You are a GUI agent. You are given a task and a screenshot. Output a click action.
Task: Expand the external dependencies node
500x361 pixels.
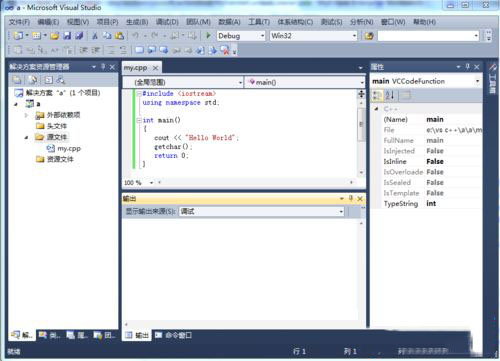[x=26, y=115]
